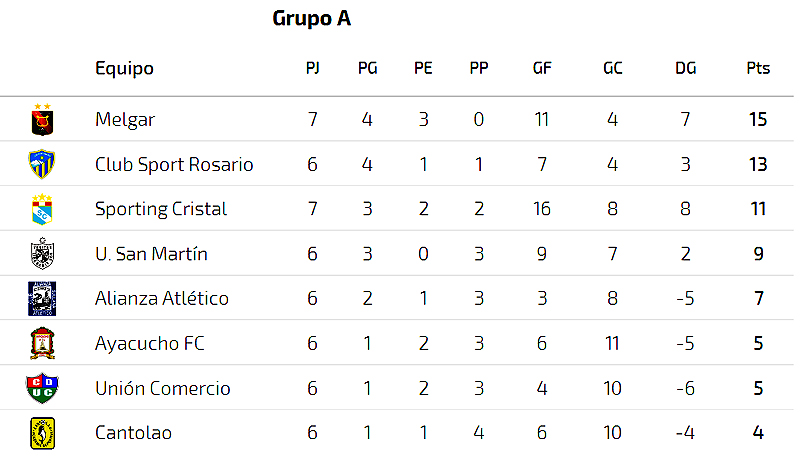This screenshot has width=800, height=462.
Task: Click the DG column header
Action: coord(686,68)
